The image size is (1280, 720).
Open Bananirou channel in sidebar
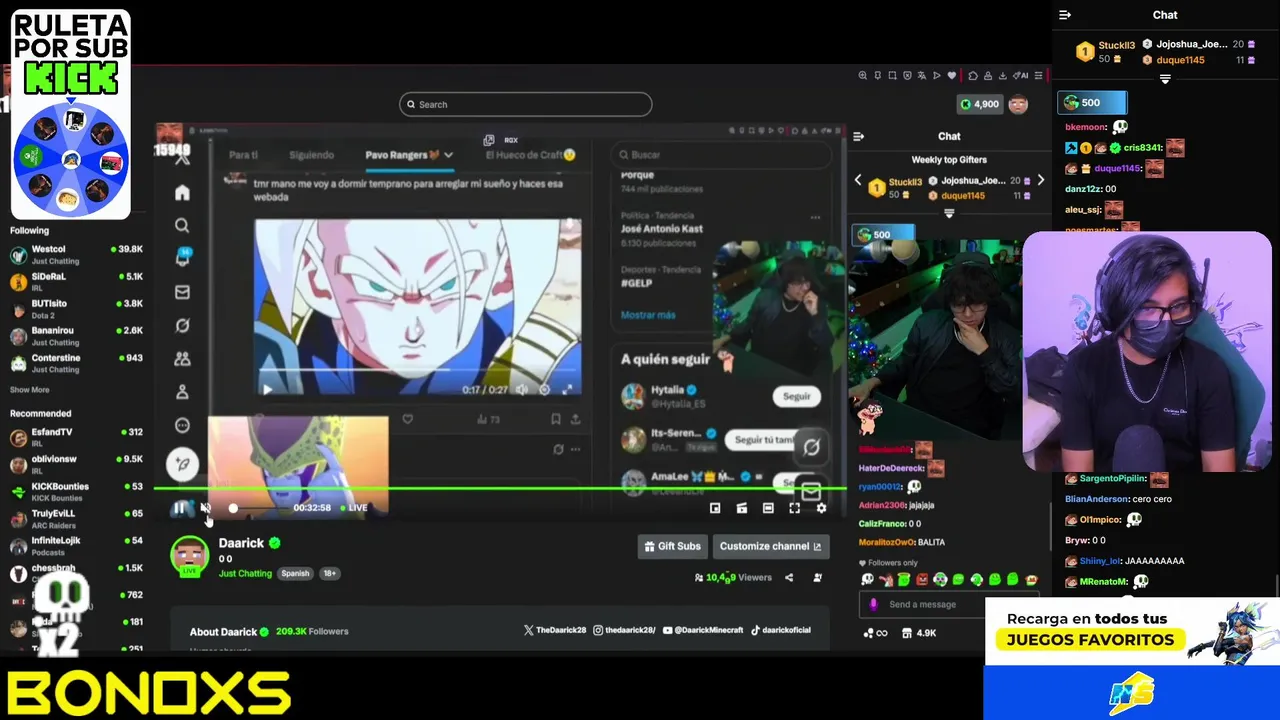pyautogui.click(x=76, y=335)
